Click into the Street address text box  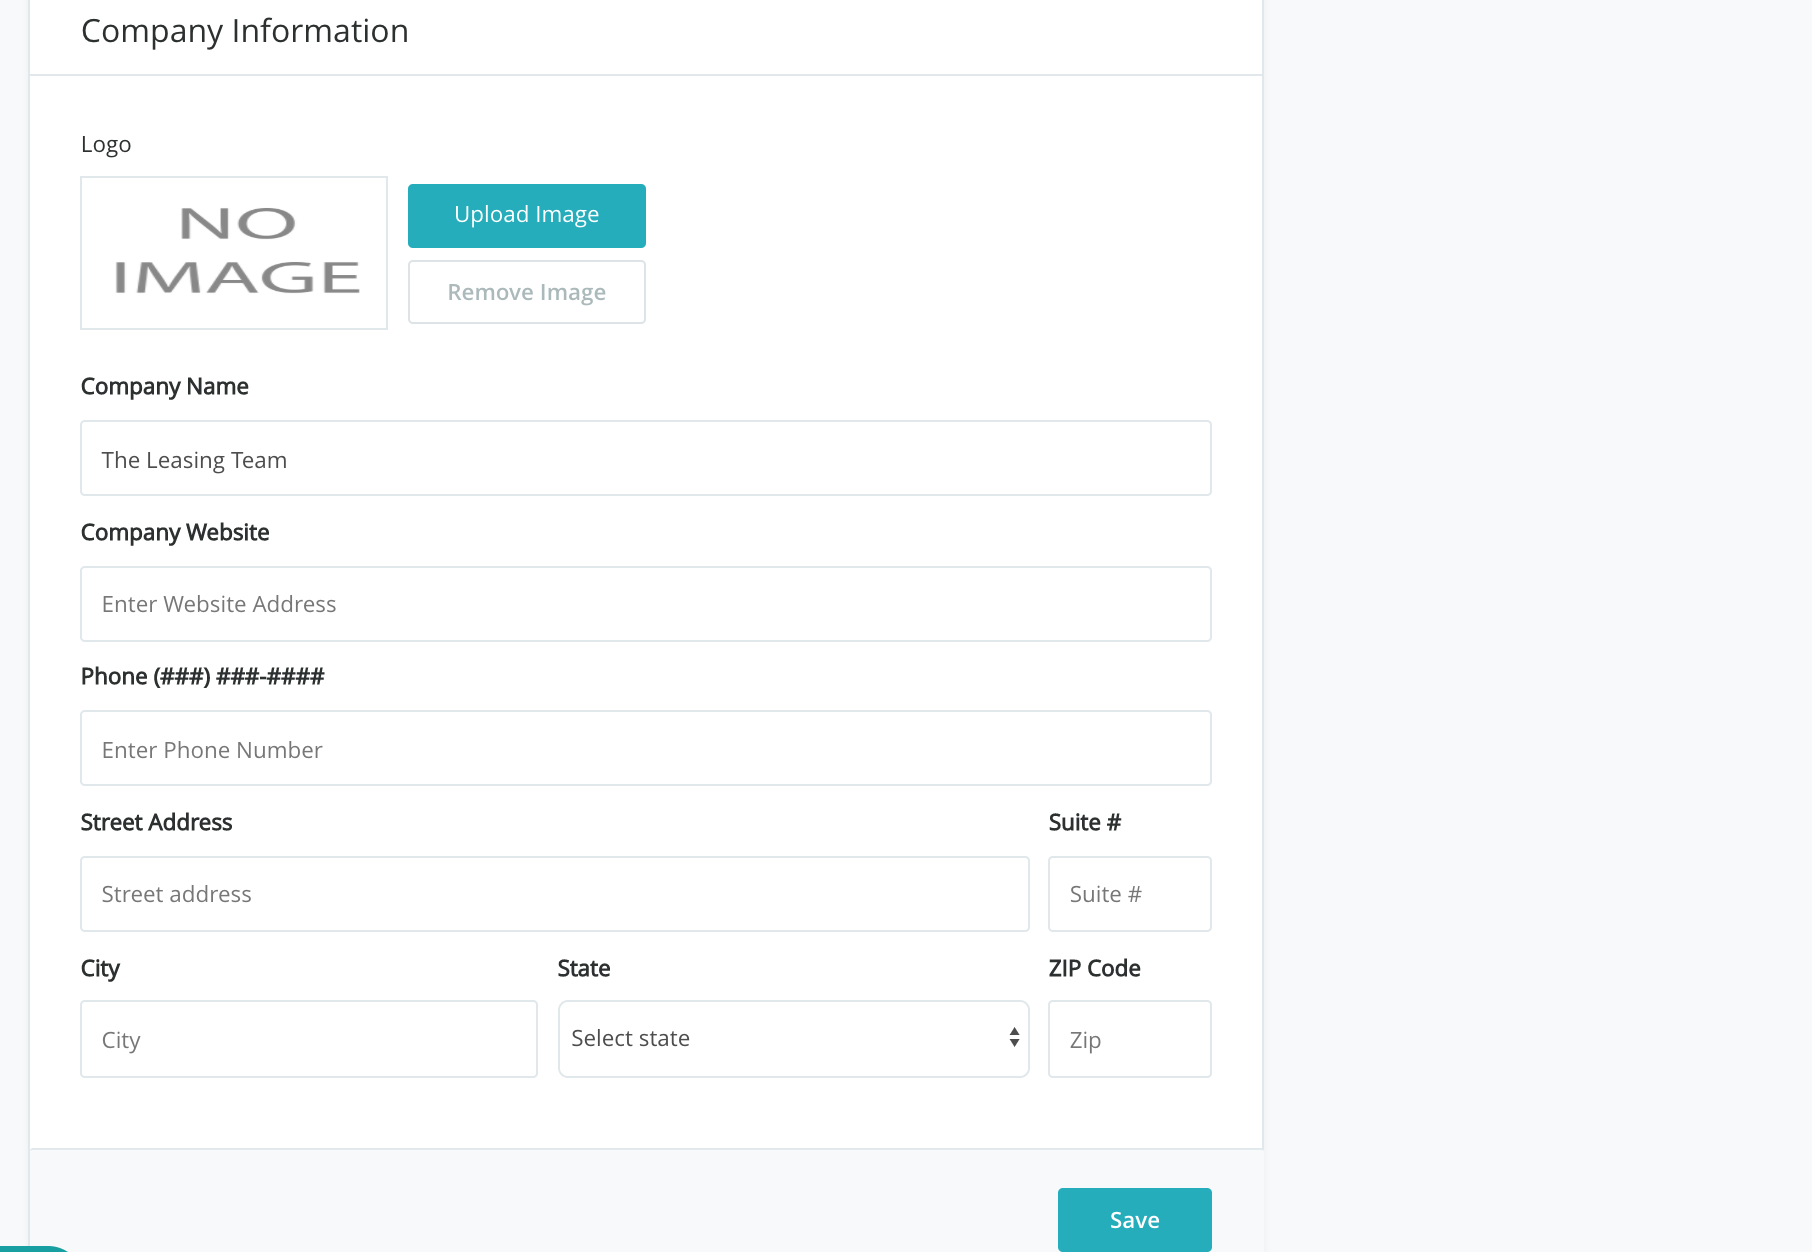(554, 894)
